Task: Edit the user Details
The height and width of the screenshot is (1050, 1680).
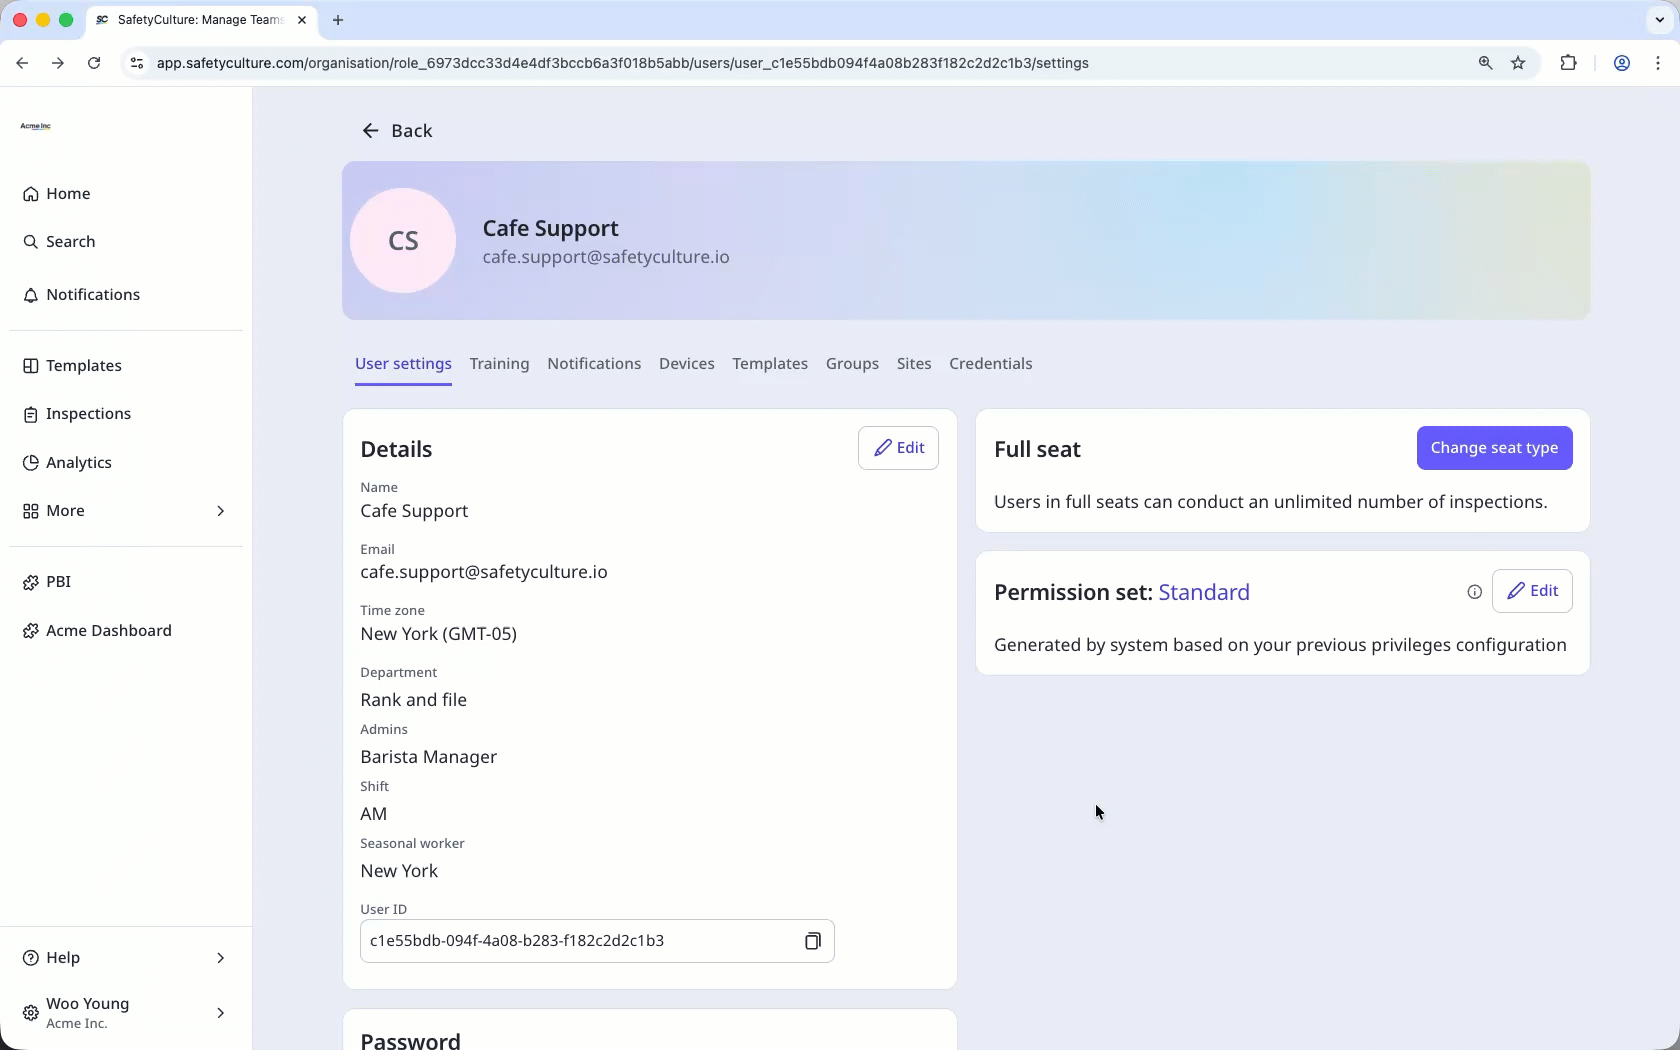Action: (x=898, y=448)
